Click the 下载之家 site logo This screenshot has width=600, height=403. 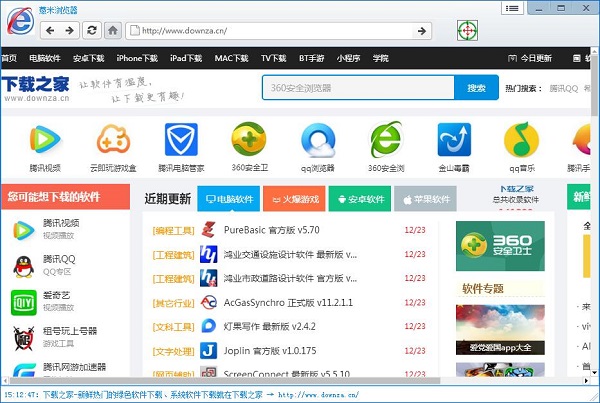click(x=37, y=88)
